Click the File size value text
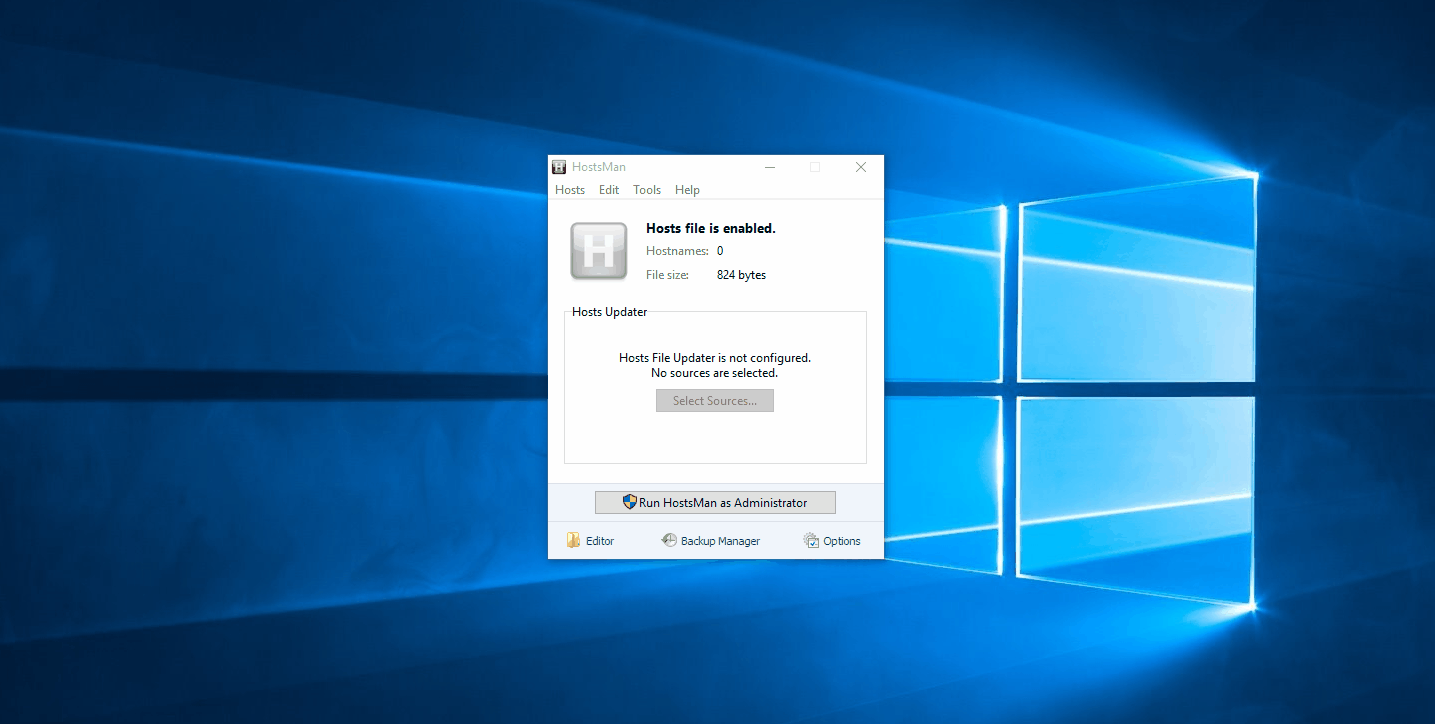Image resolution: width=1435 pixels, height=724 pixels. point(740,274)
